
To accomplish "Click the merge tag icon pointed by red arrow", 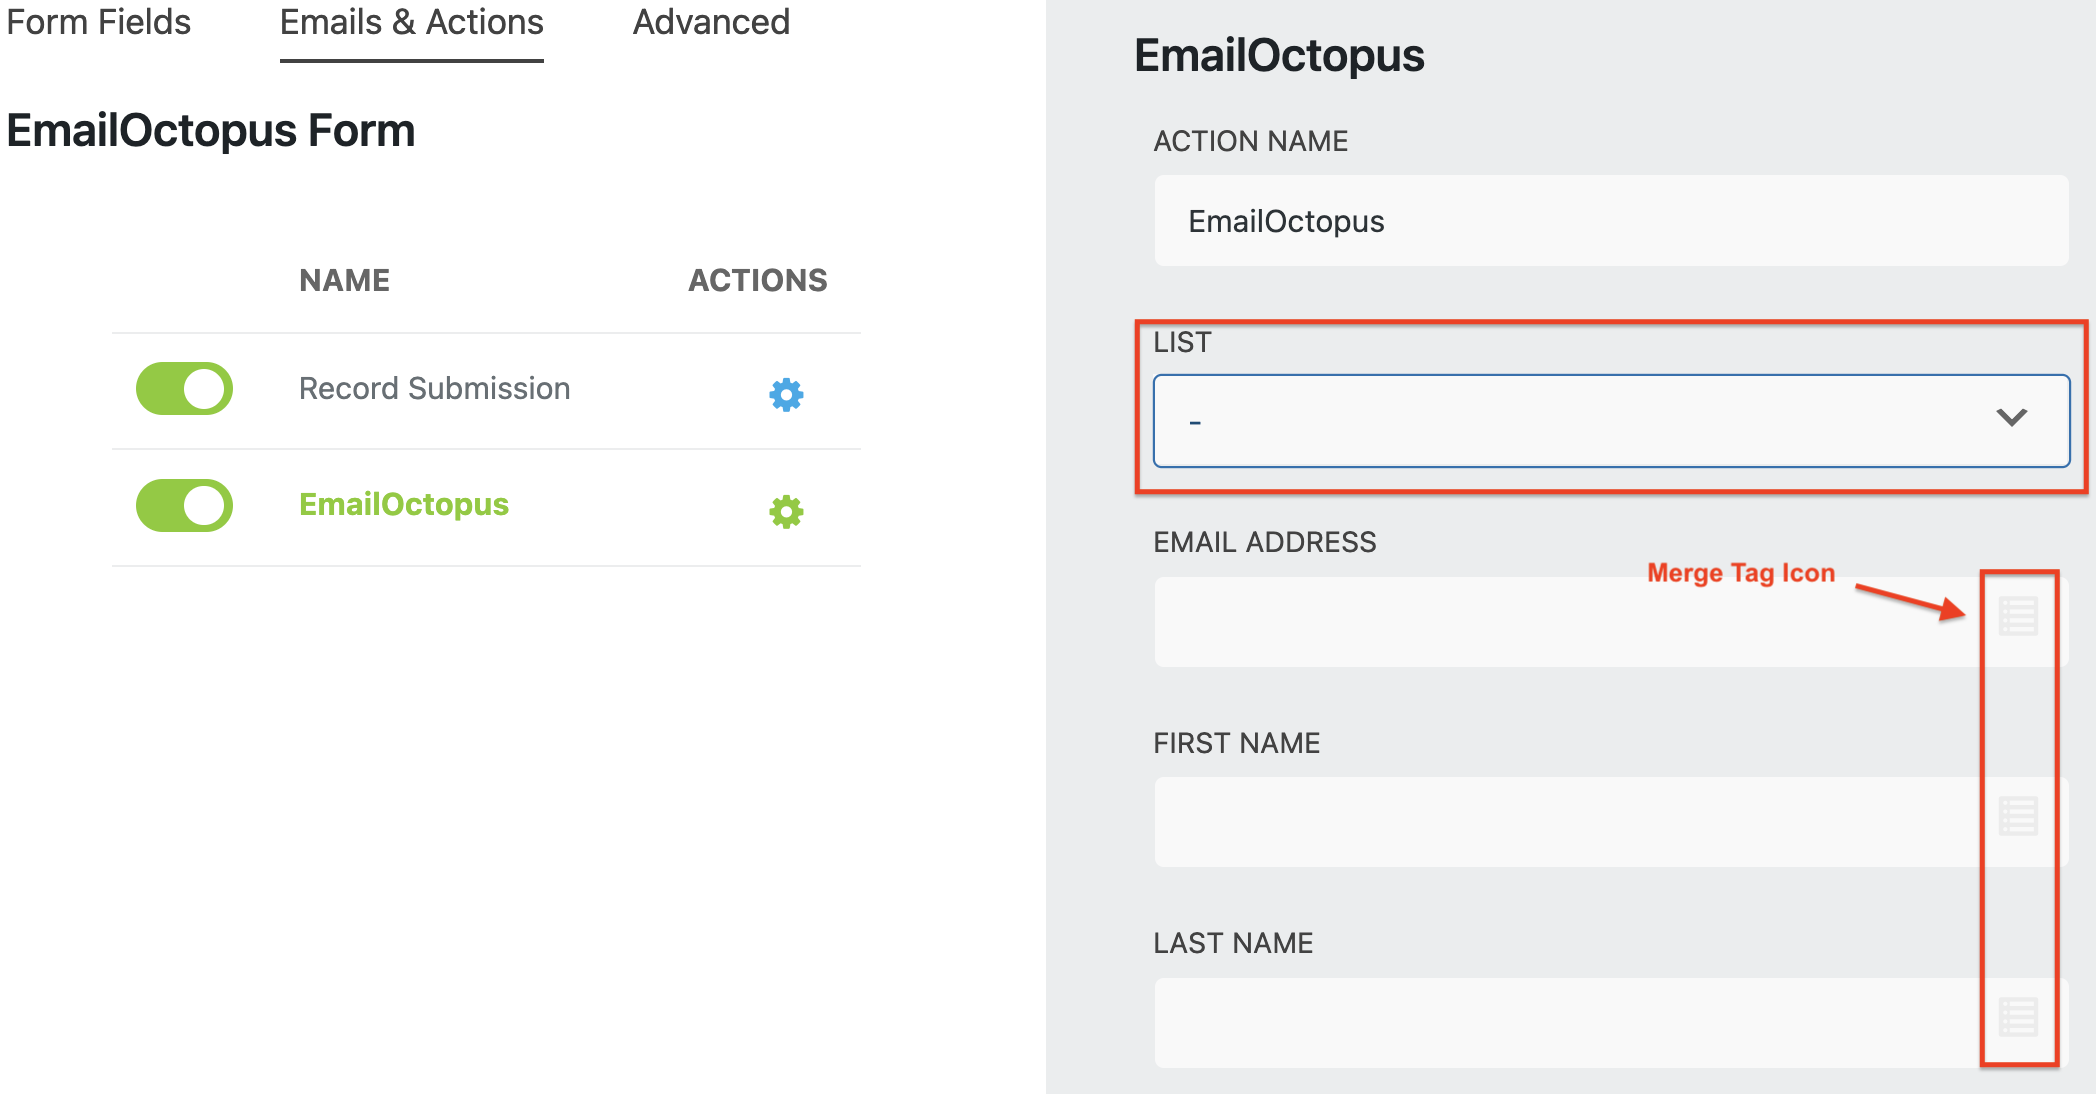I will (2017, 616).
